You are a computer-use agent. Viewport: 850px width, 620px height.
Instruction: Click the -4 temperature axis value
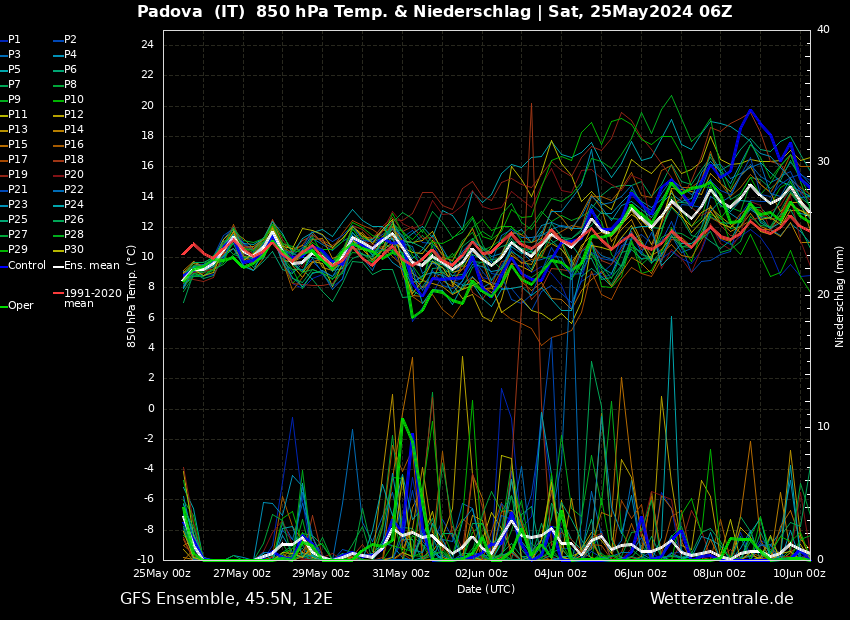pyautogui.click(x=149, y=468)
